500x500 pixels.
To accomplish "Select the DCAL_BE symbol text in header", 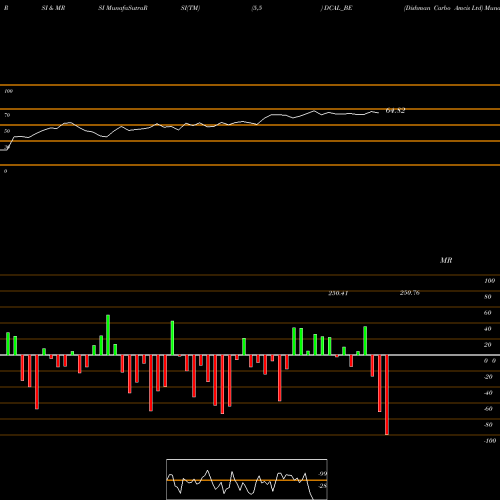I will tap(338, 8).
